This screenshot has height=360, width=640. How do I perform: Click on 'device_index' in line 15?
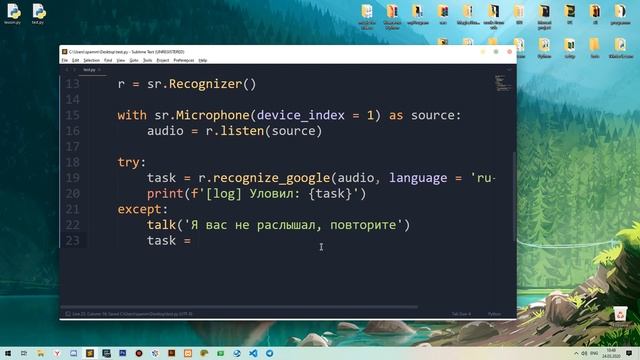click(x=301, y=116)
